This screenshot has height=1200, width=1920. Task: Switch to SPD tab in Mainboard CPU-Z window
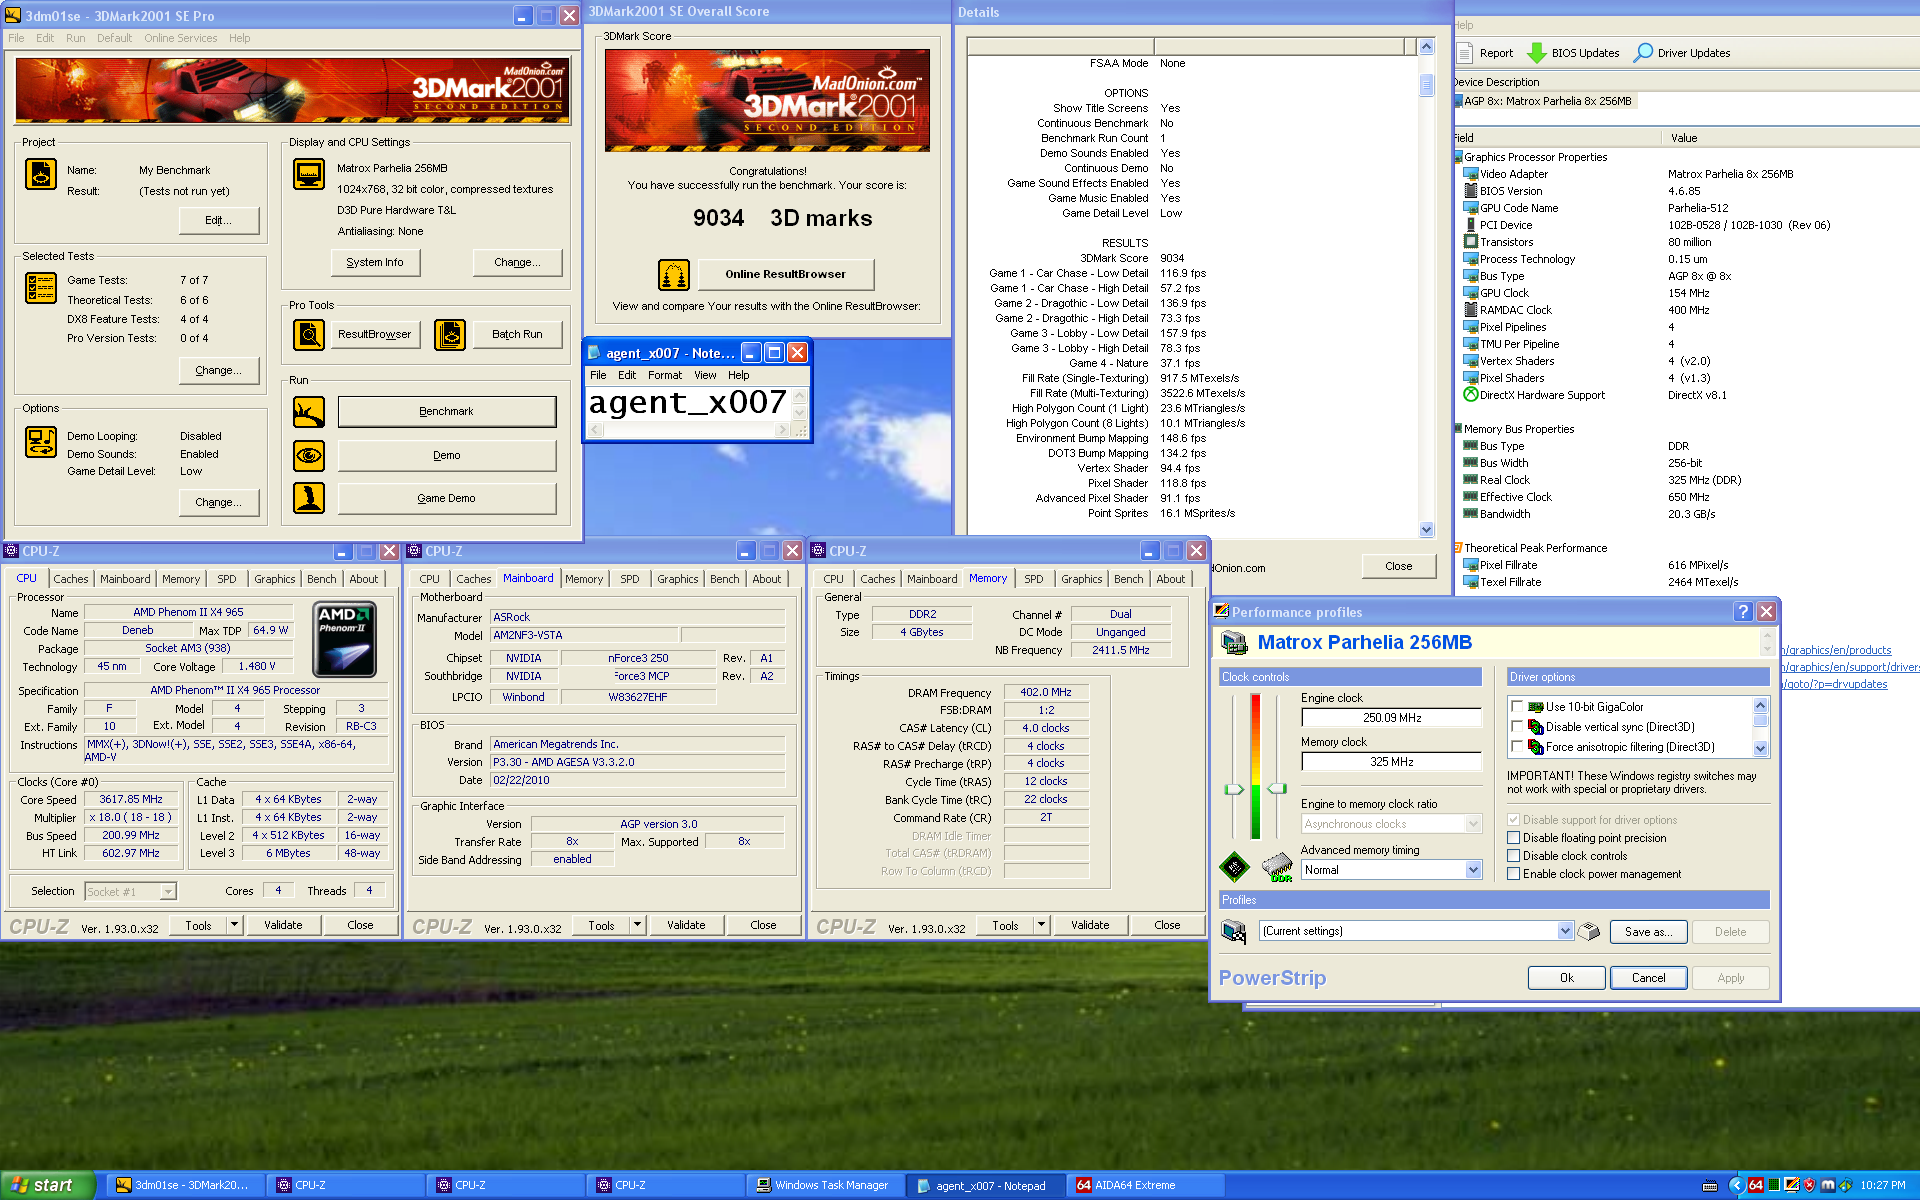tap(629, 579)
